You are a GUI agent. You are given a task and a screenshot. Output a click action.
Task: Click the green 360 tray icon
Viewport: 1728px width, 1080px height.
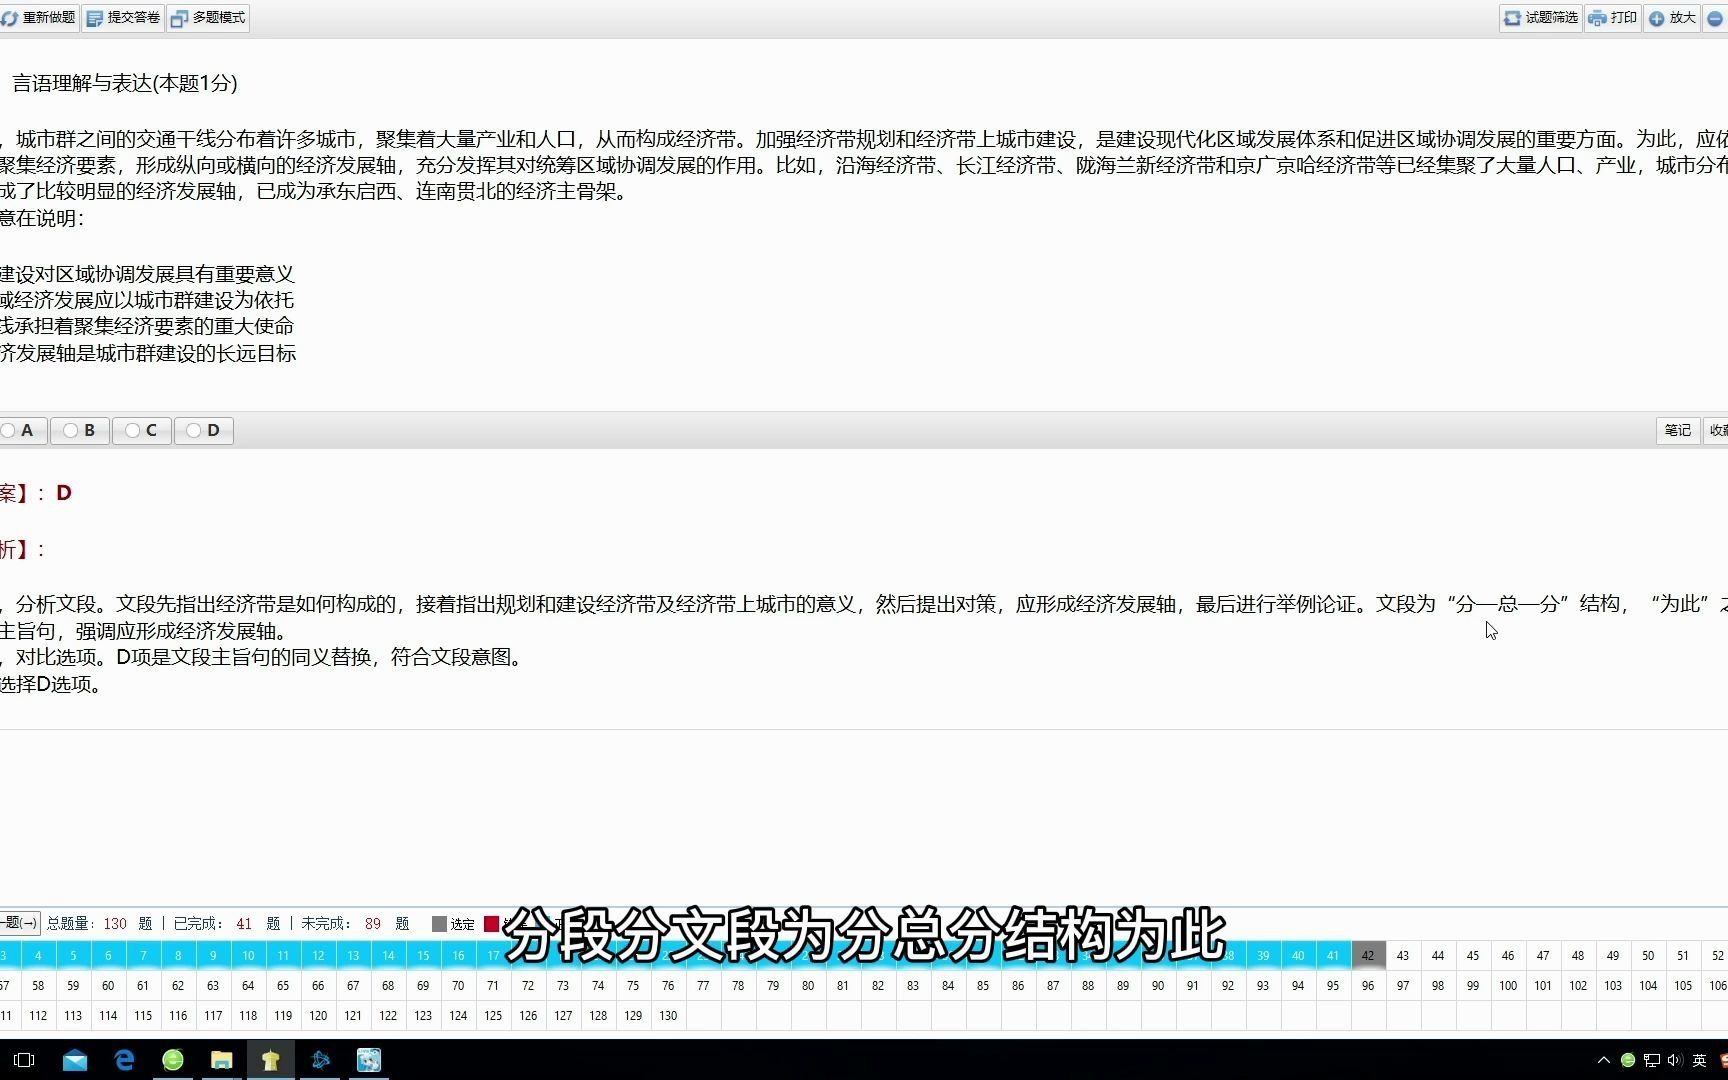1628,1060
